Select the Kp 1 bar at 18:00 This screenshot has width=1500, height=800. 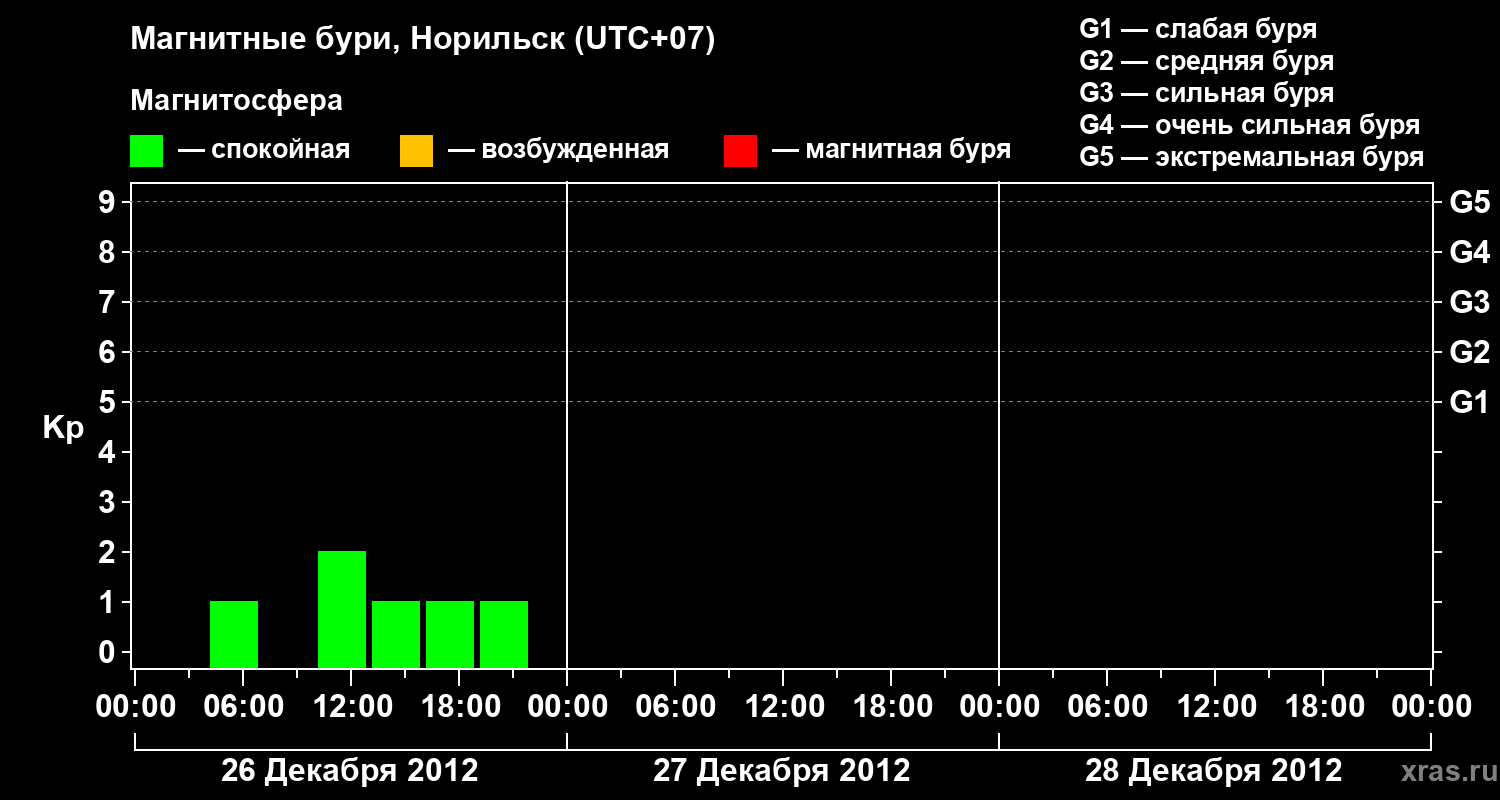point(450,634)
